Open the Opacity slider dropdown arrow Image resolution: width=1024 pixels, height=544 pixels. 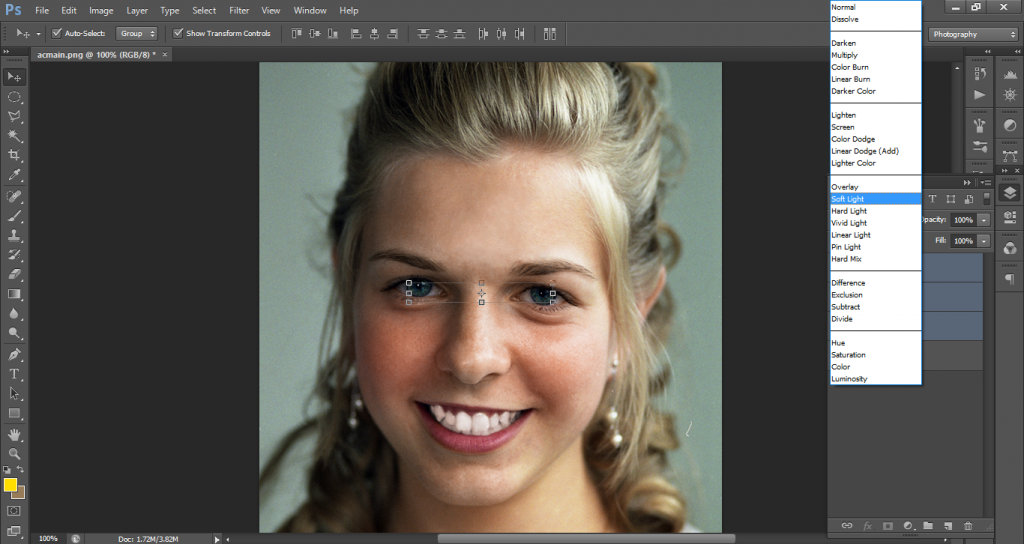point(984,220)
